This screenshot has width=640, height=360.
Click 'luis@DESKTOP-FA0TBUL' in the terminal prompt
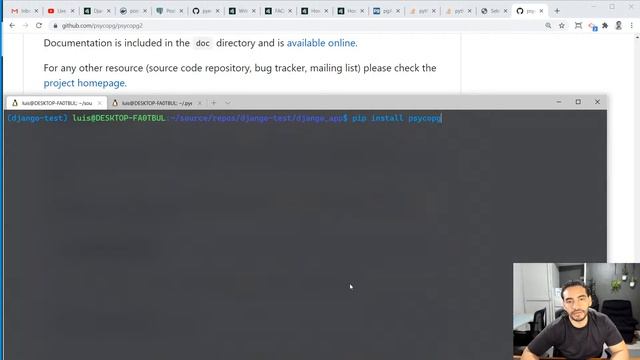coord(119,118)
